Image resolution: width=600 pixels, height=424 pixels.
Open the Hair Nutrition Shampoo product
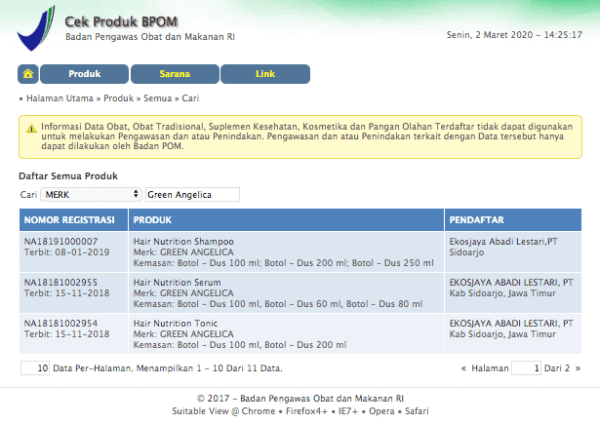(183, 241)
